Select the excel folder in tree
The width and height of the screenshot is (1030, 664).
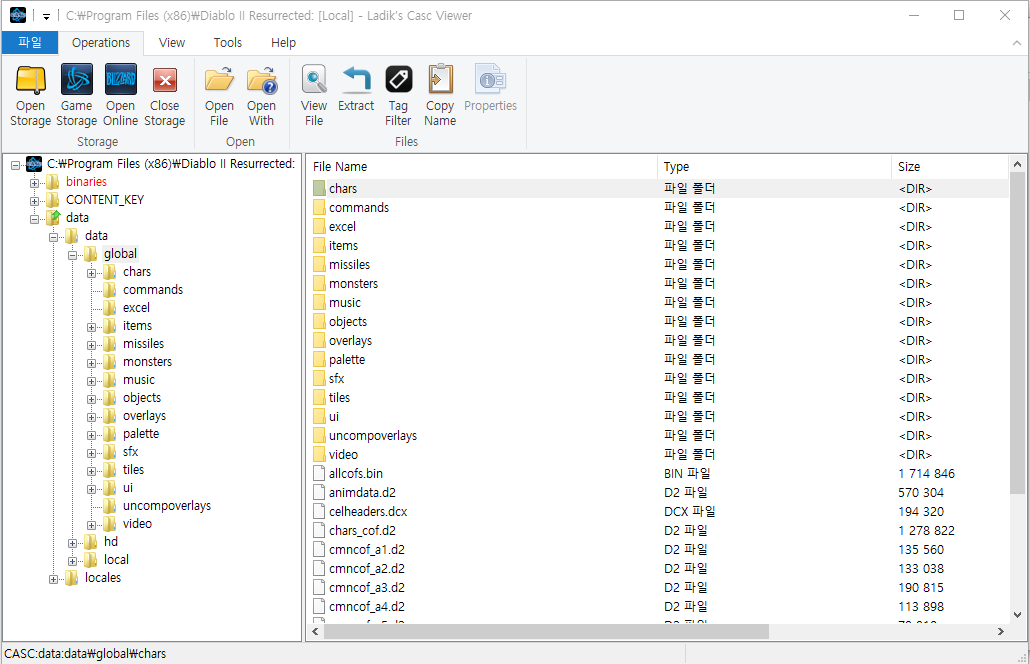pyautogui.click(x=136, y=307)
